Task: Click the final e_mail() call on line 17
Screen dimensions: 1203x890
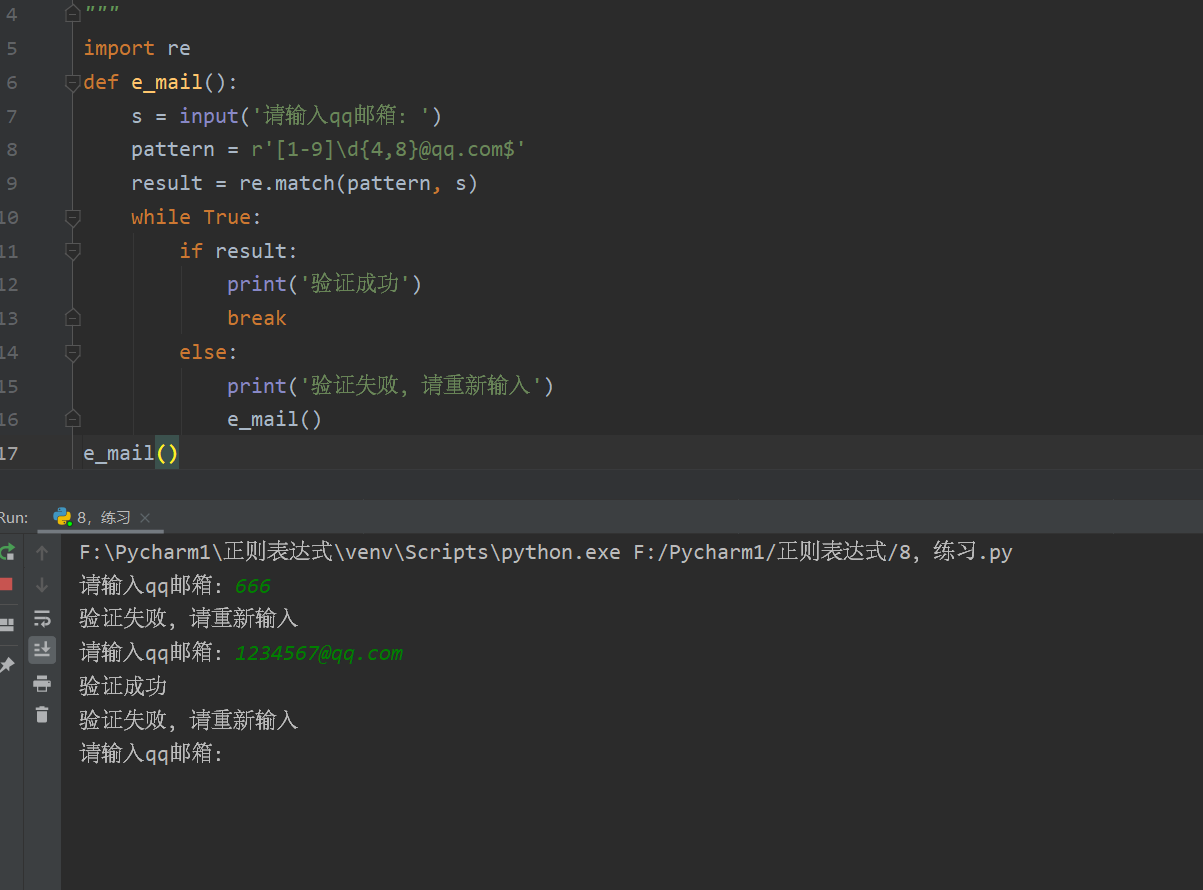Action: point(131,453)
